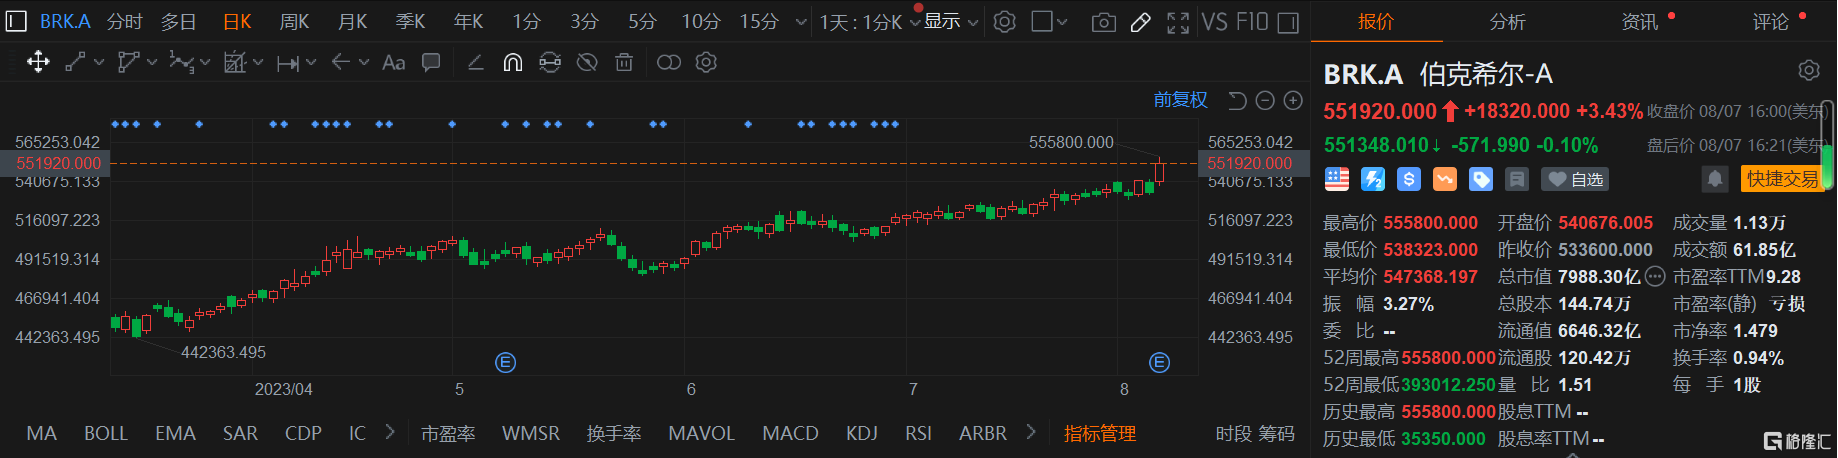Expand wave pattern tool options arrow
This screenshot has height=458, width=1838.
(205, 63)
